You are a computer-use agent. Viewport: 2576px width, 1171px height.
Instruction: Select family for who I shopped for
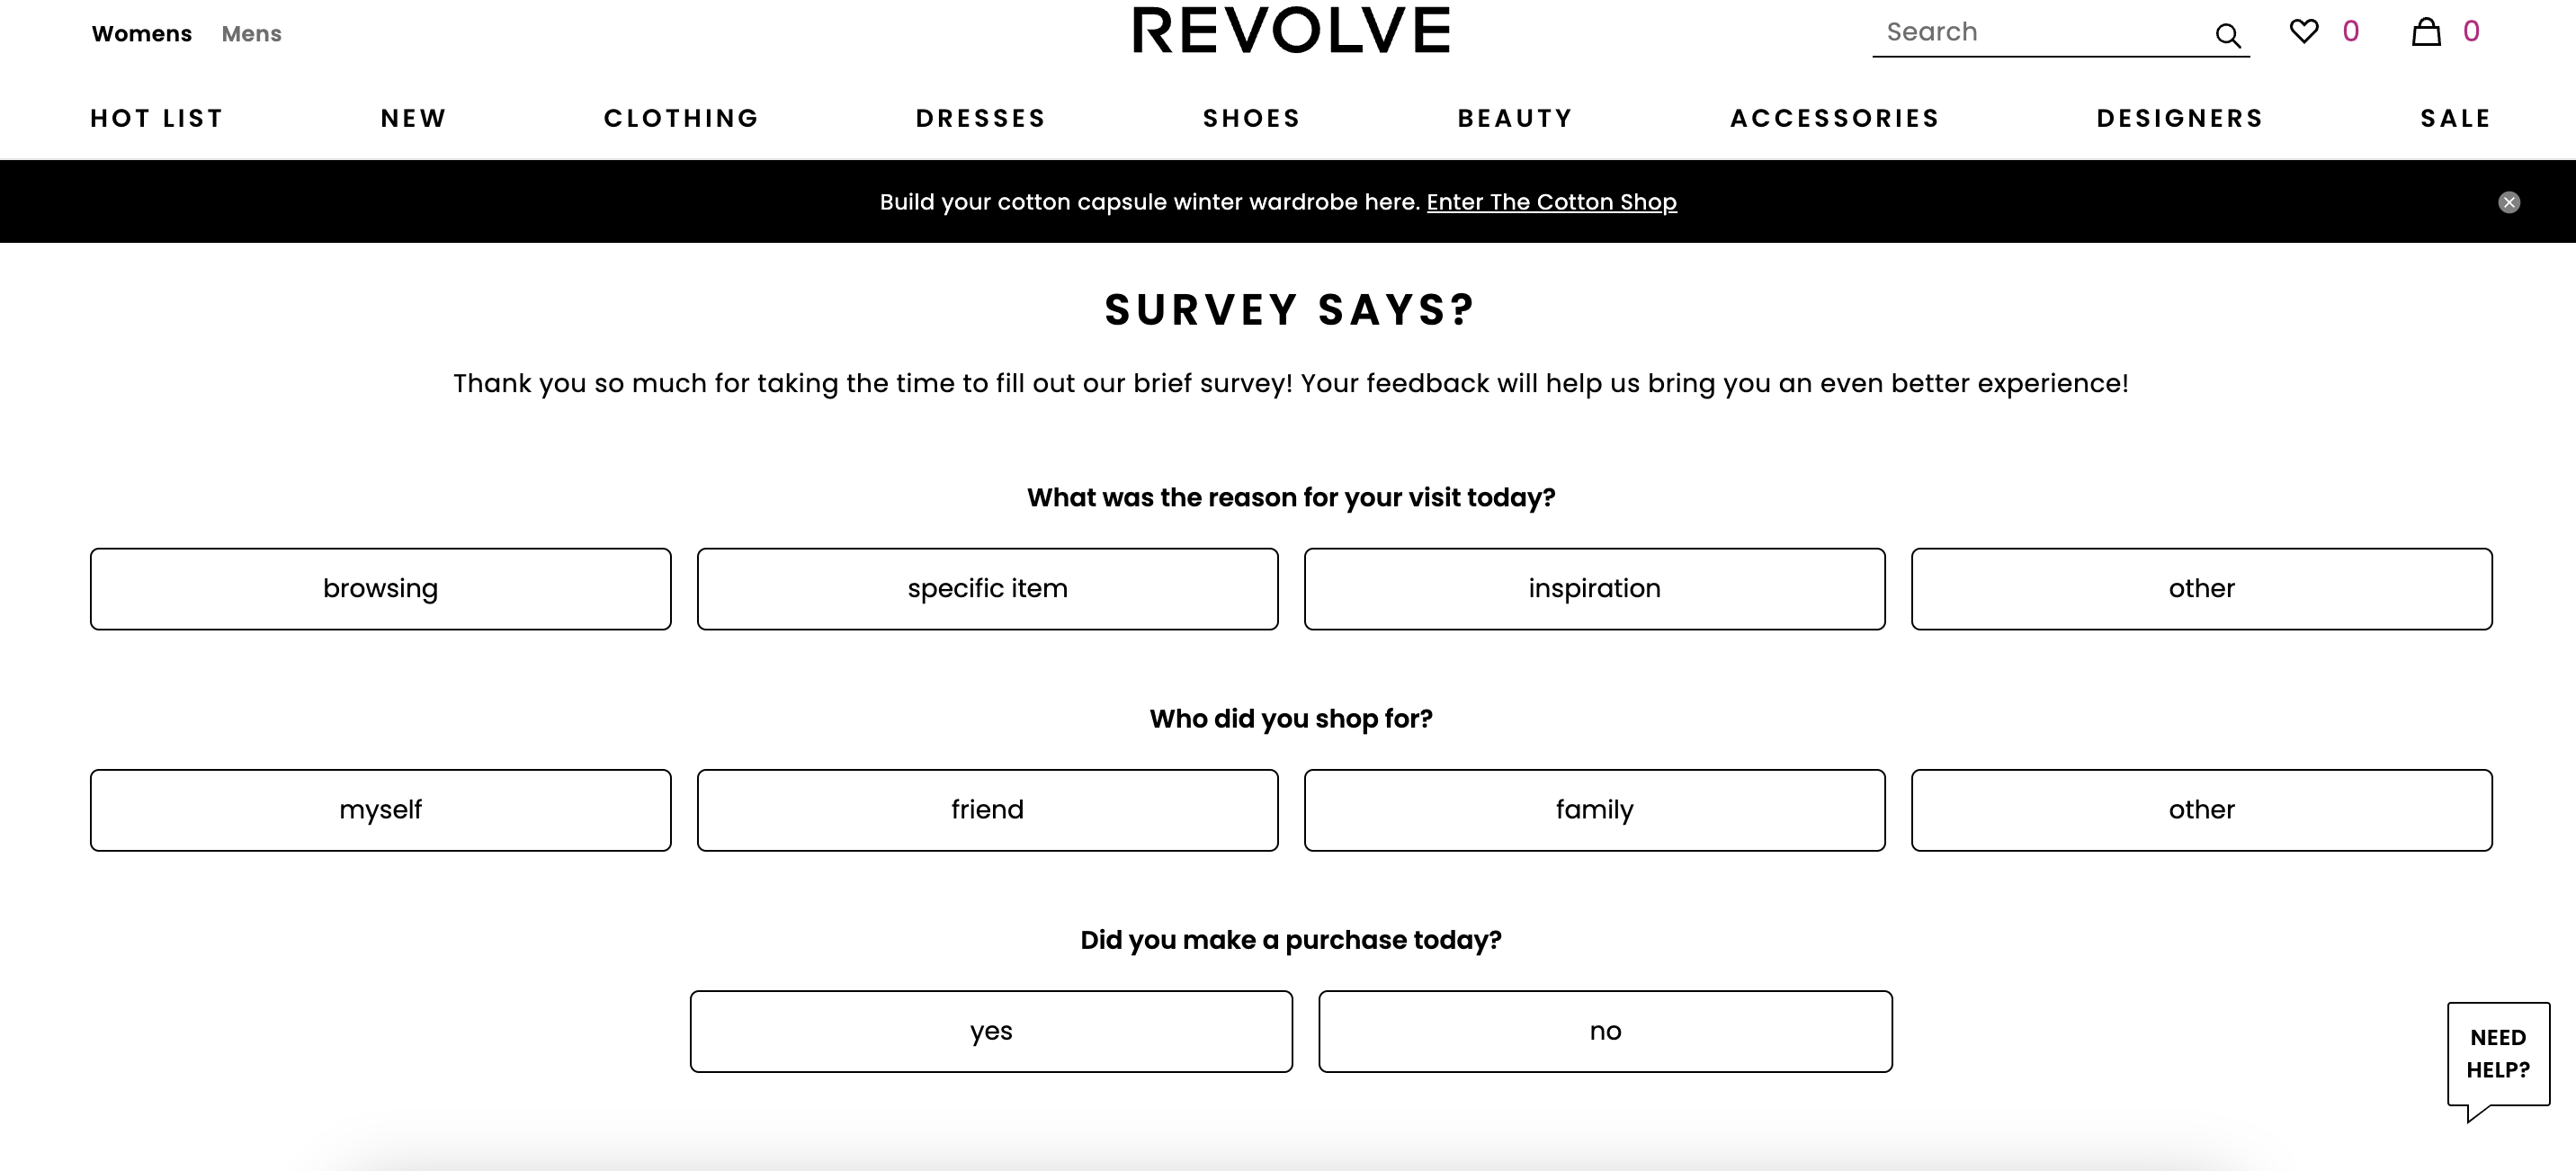tap(1596, 809)
